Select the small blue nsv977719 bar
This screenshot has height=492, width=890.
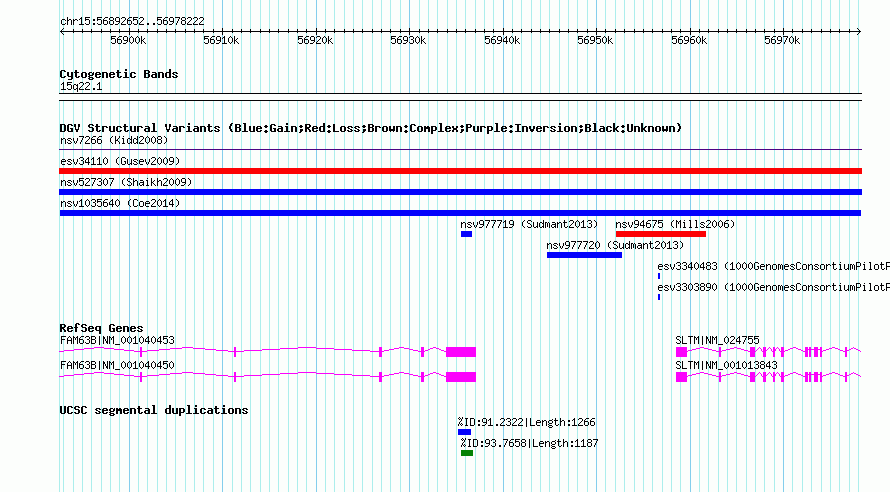(467, 234)
